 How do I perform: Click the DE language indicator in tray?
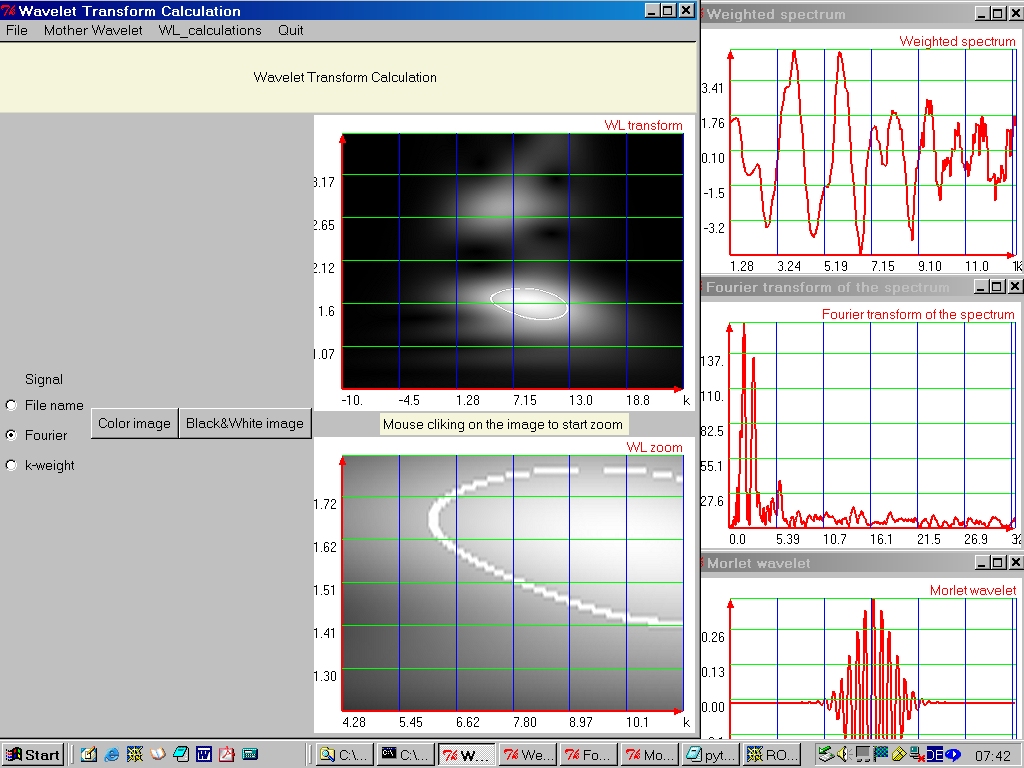point(935,755)
